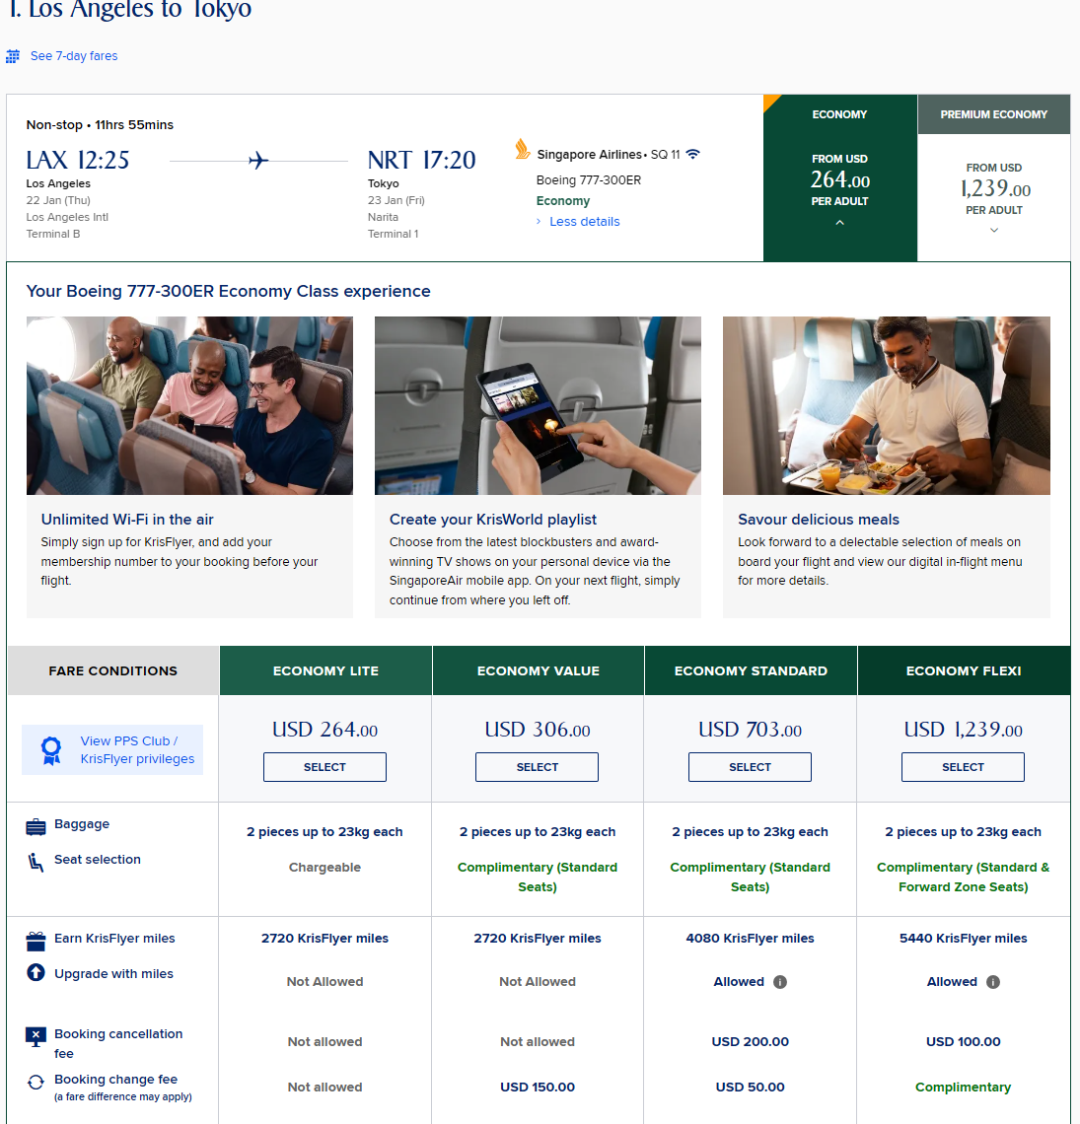The height and width of the screenshot is (1124, 1080).
Task: Click the calendar icon beside See 7-day fares
Action: pyautogui.click(x=13, y=57)
